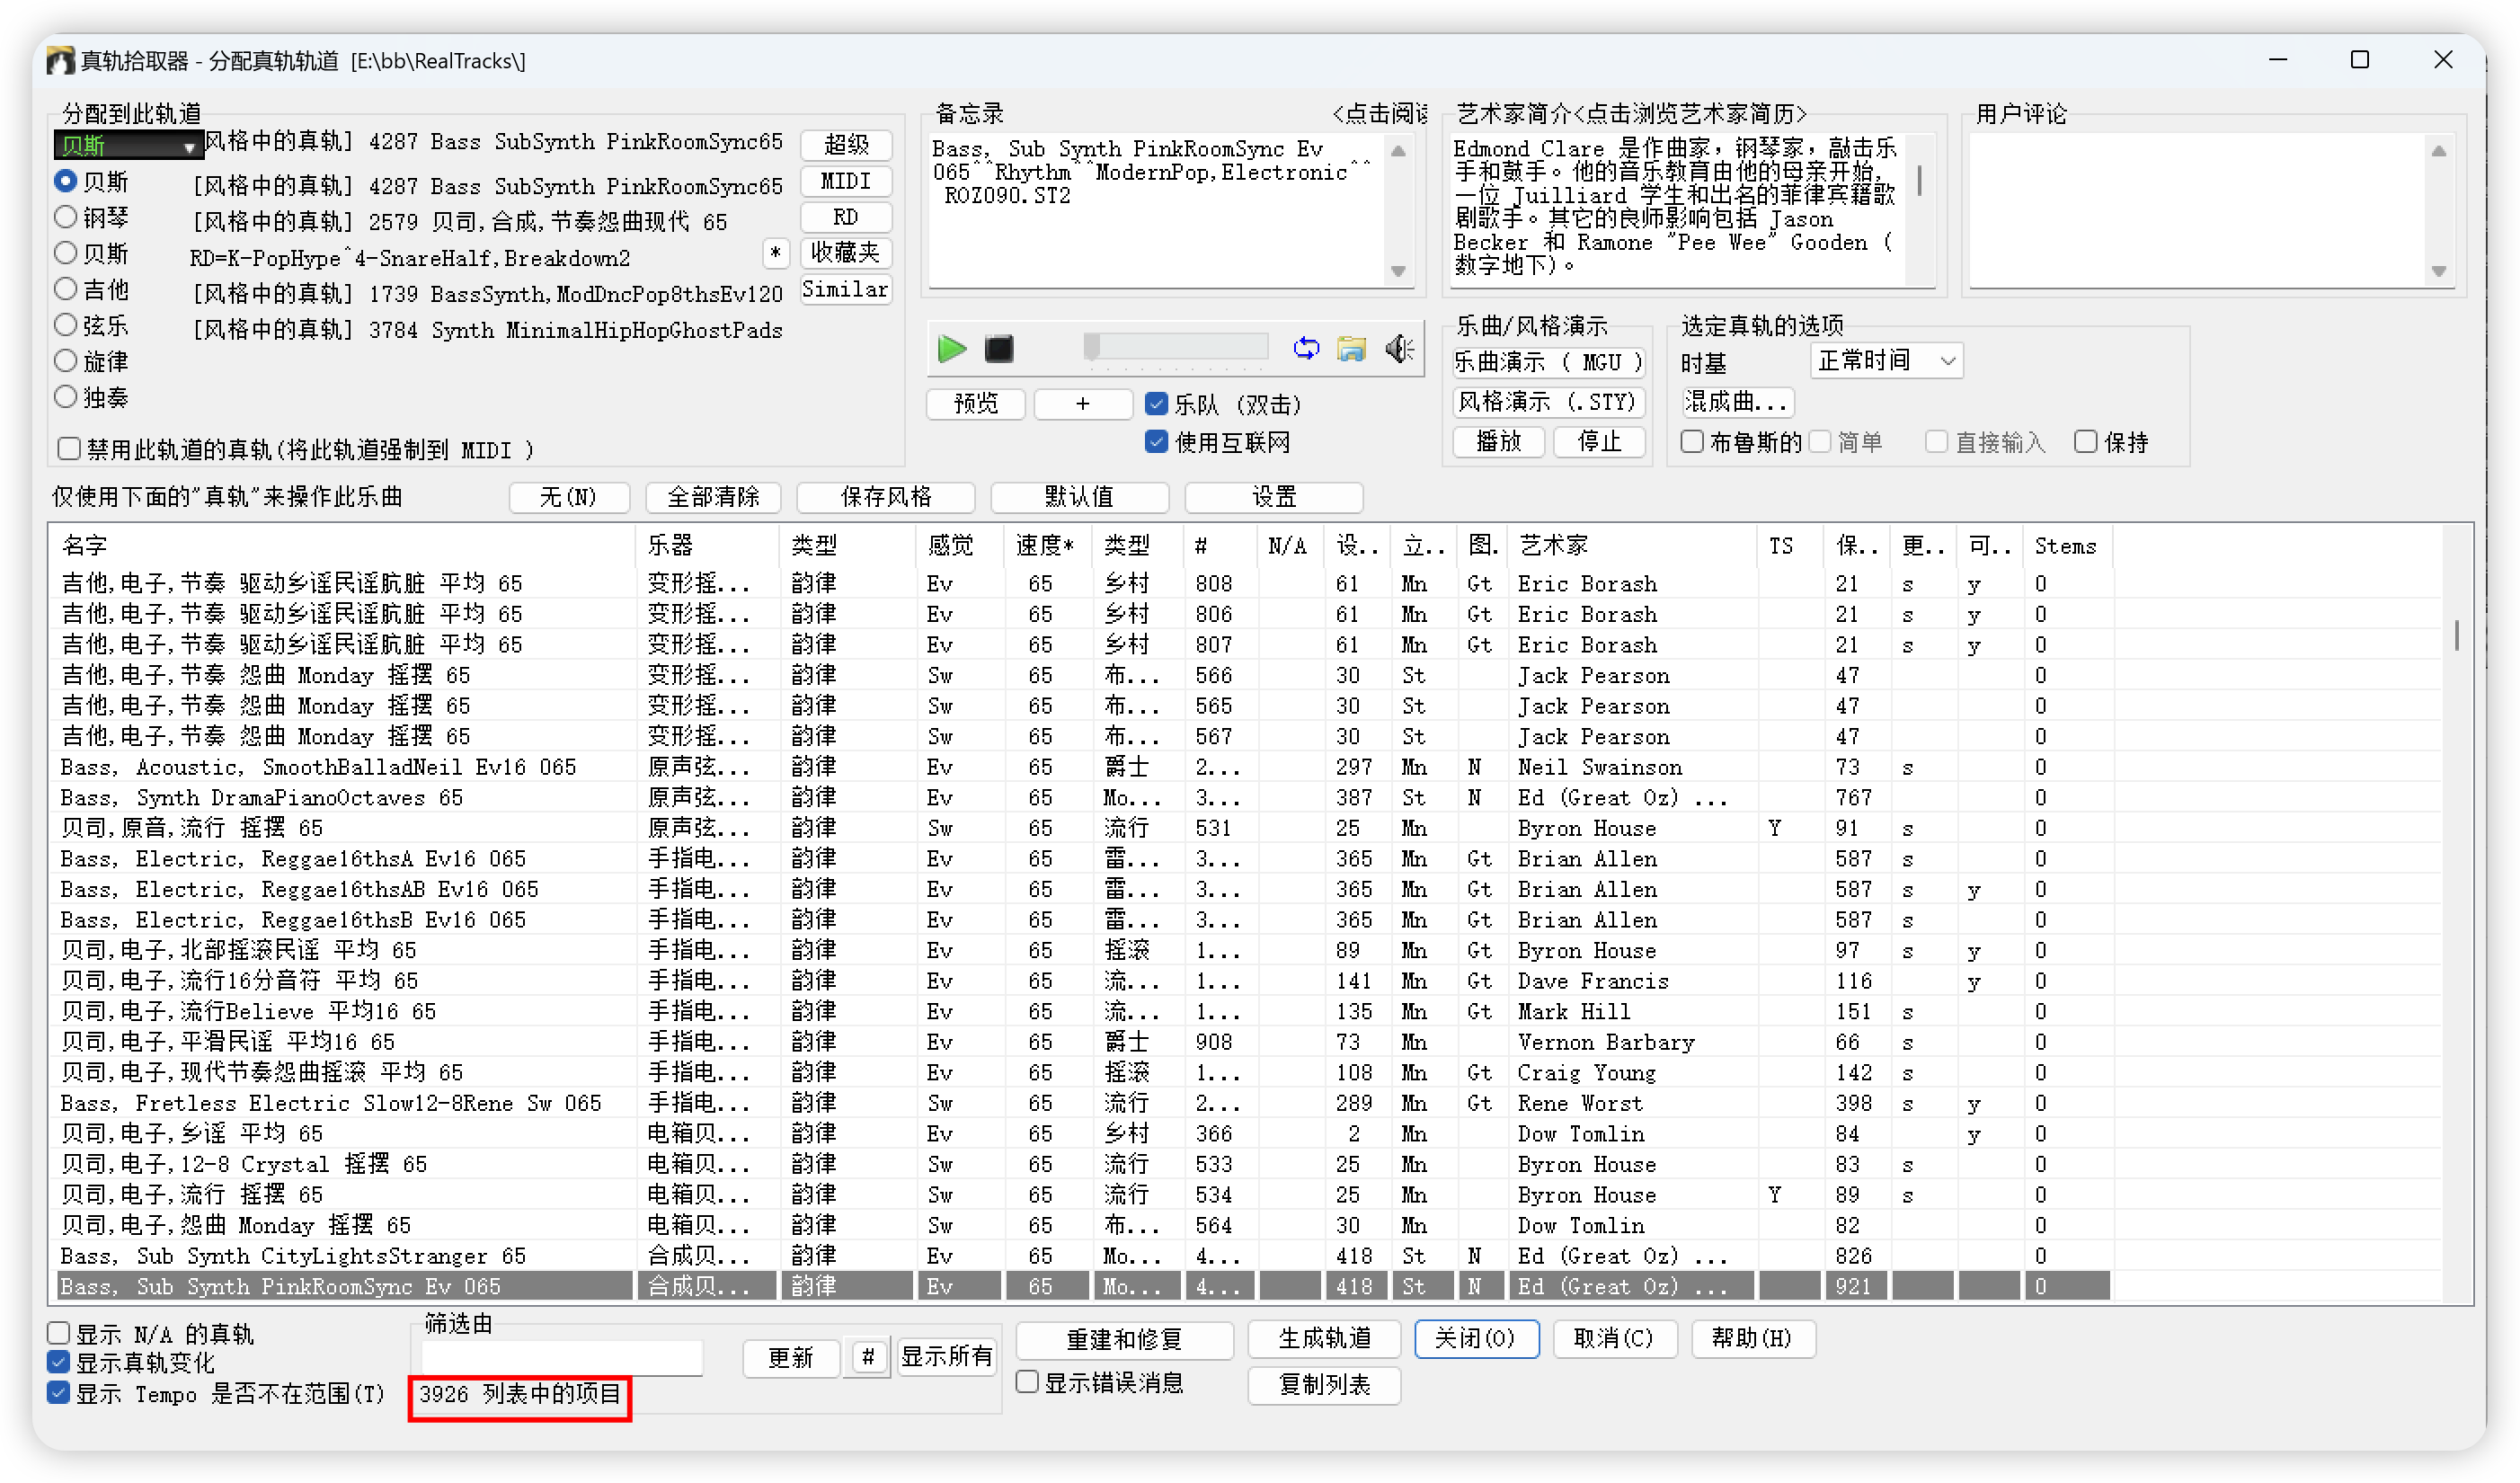2520x1483 pixels.
Task: Click the 复制列表 button
Action: click(x=1324, y=1384)
